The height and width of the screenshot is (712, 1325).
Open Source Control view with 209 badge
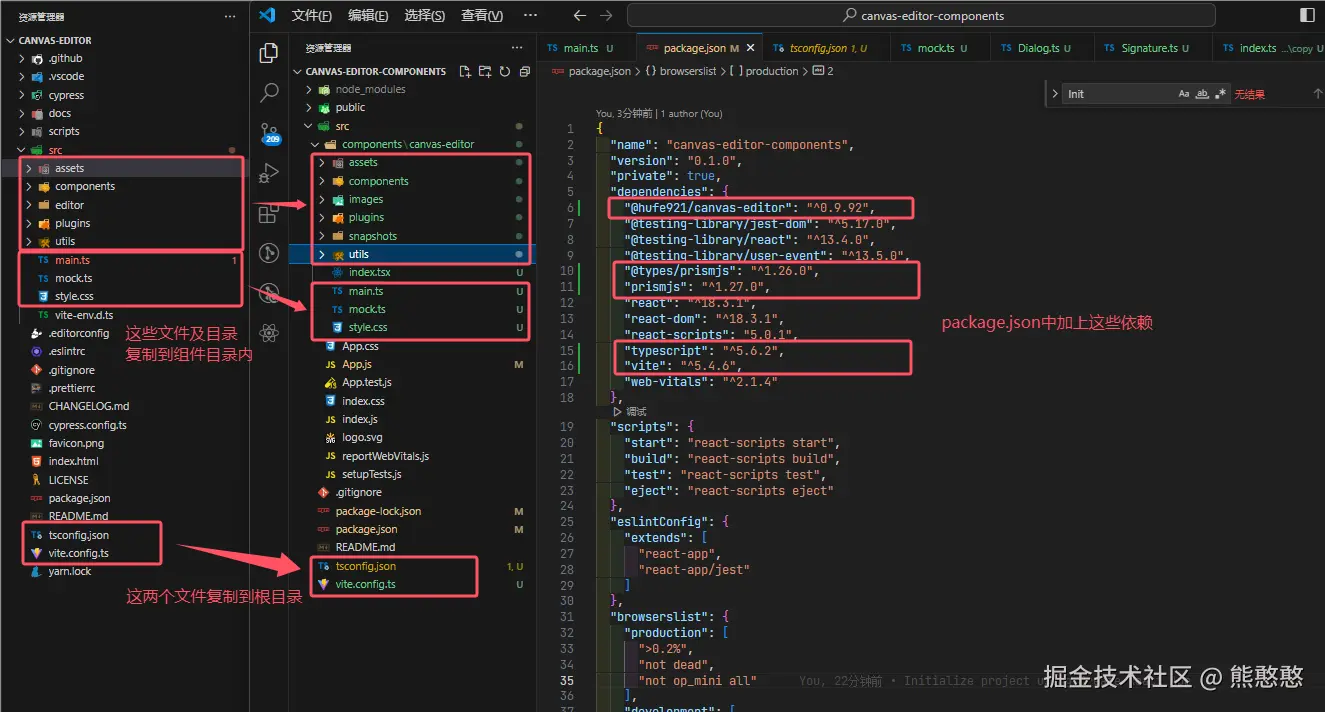pyautogui.click(x=268, y=133)
